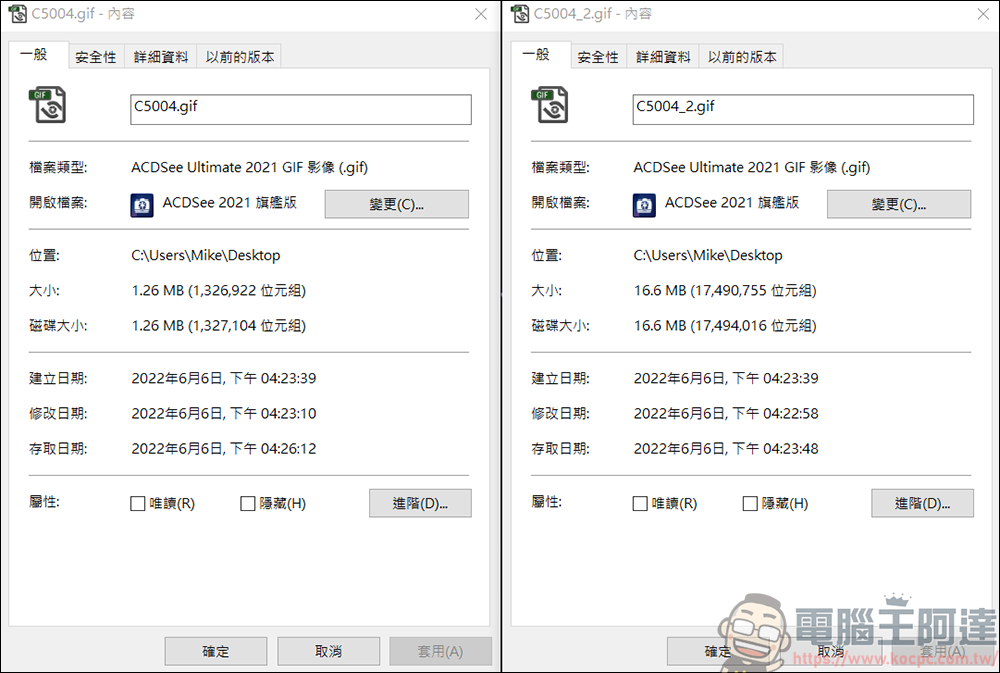This screenshot has width=1000, height=673.
Task: Open 以前的版本 tab in C5004.gif window
Action: point(239,57)
